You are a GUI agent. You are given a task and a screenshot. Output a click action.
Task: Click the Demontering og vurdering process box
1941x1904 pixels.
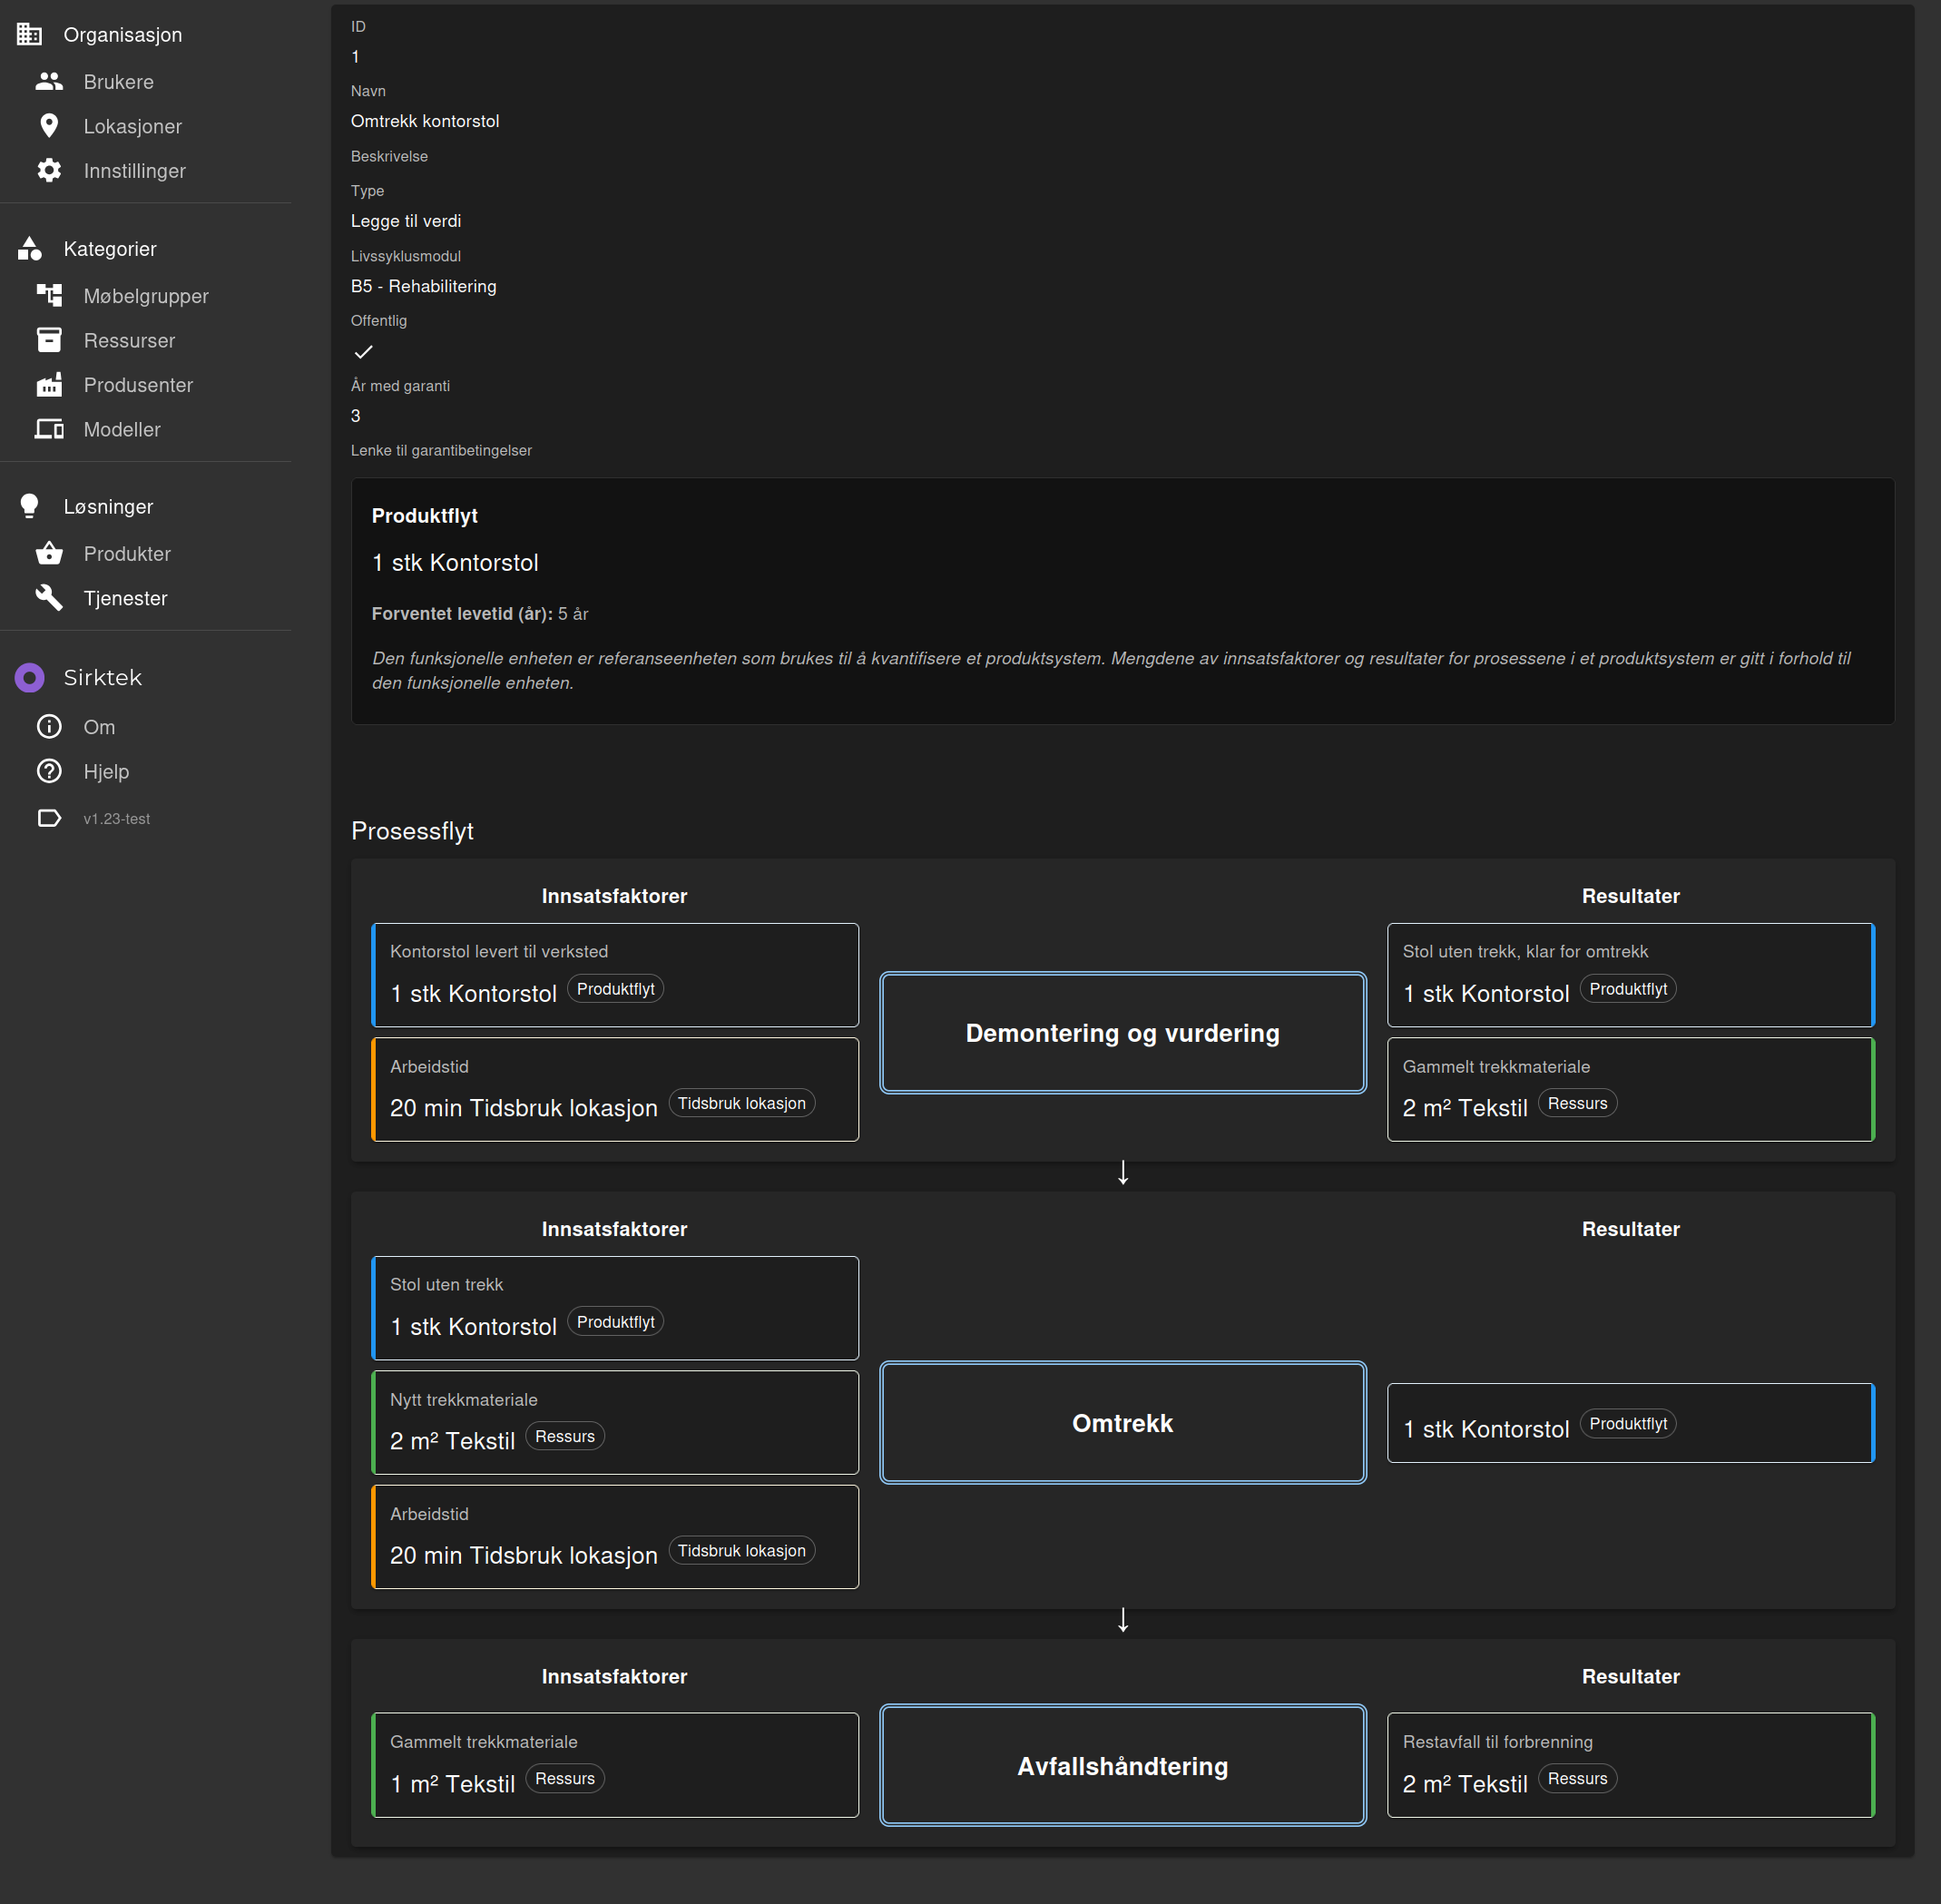[1122, 1033]
